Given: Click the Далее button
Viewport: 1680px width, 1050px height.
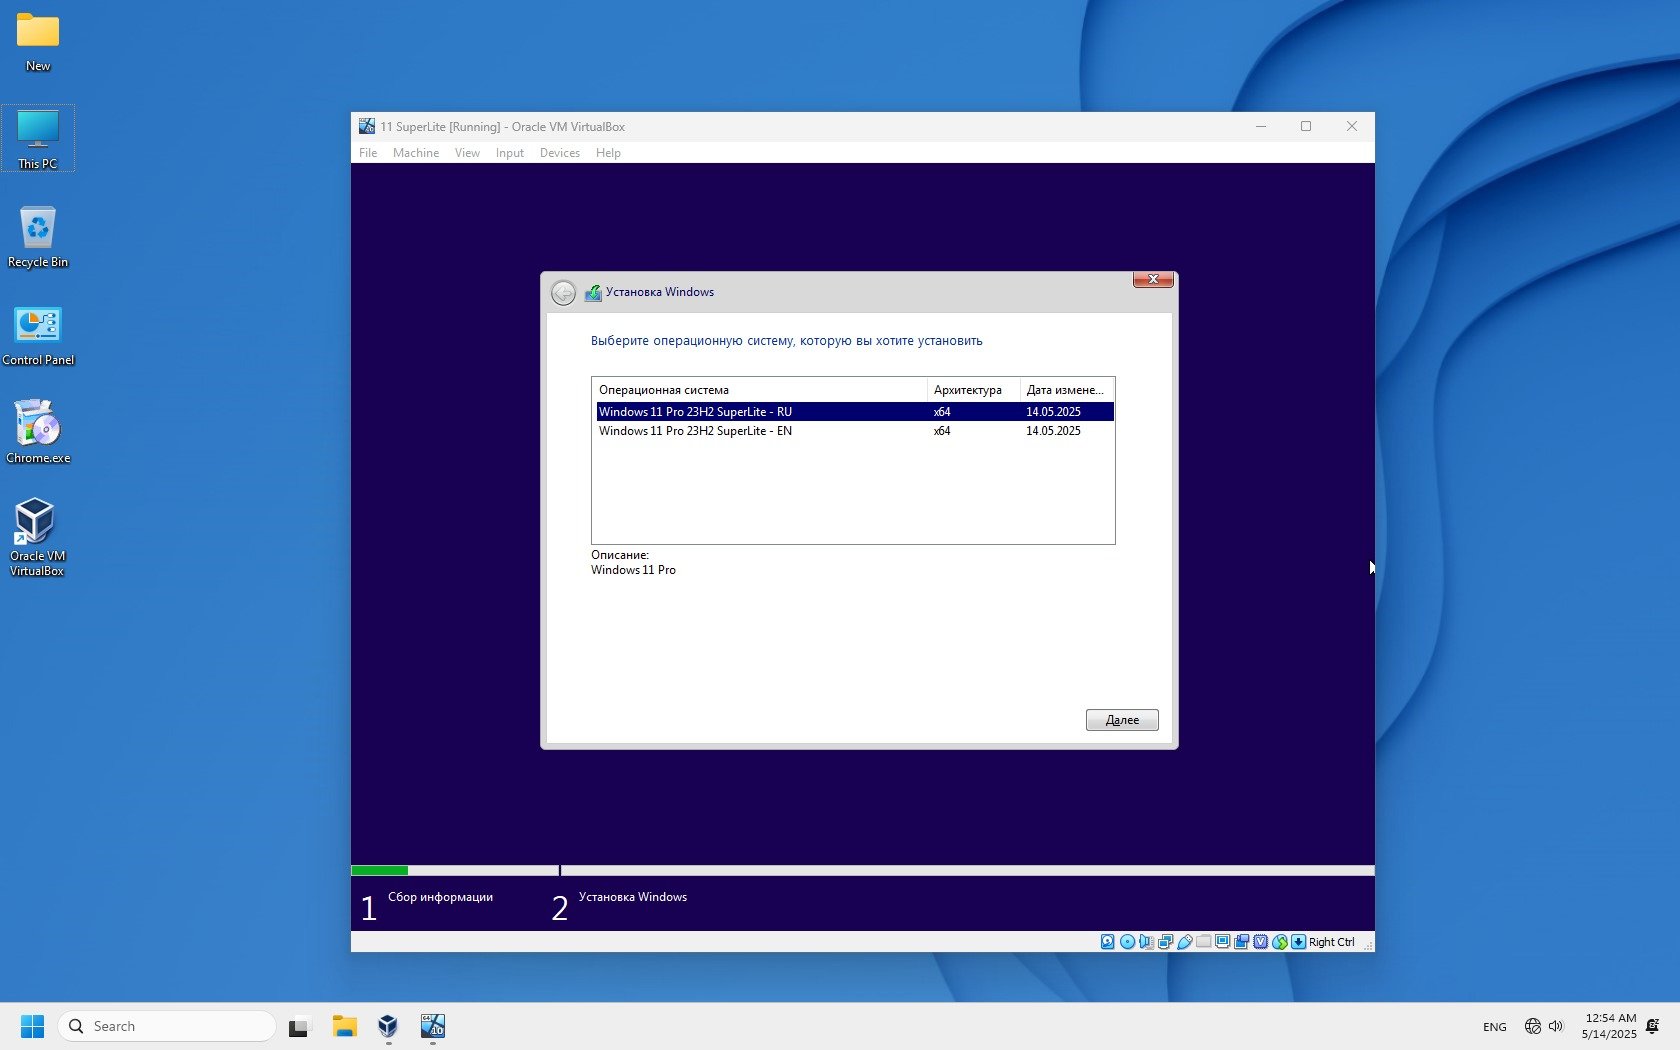Looking at the screenshot, I should tap(1122, 720).
